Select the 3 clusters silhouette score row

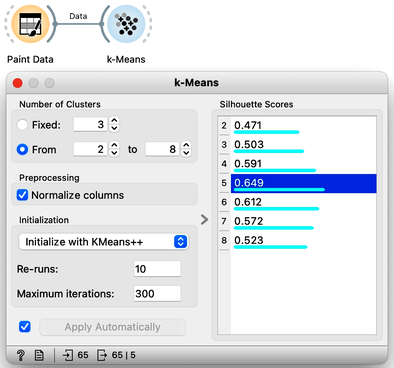(298, 145)
